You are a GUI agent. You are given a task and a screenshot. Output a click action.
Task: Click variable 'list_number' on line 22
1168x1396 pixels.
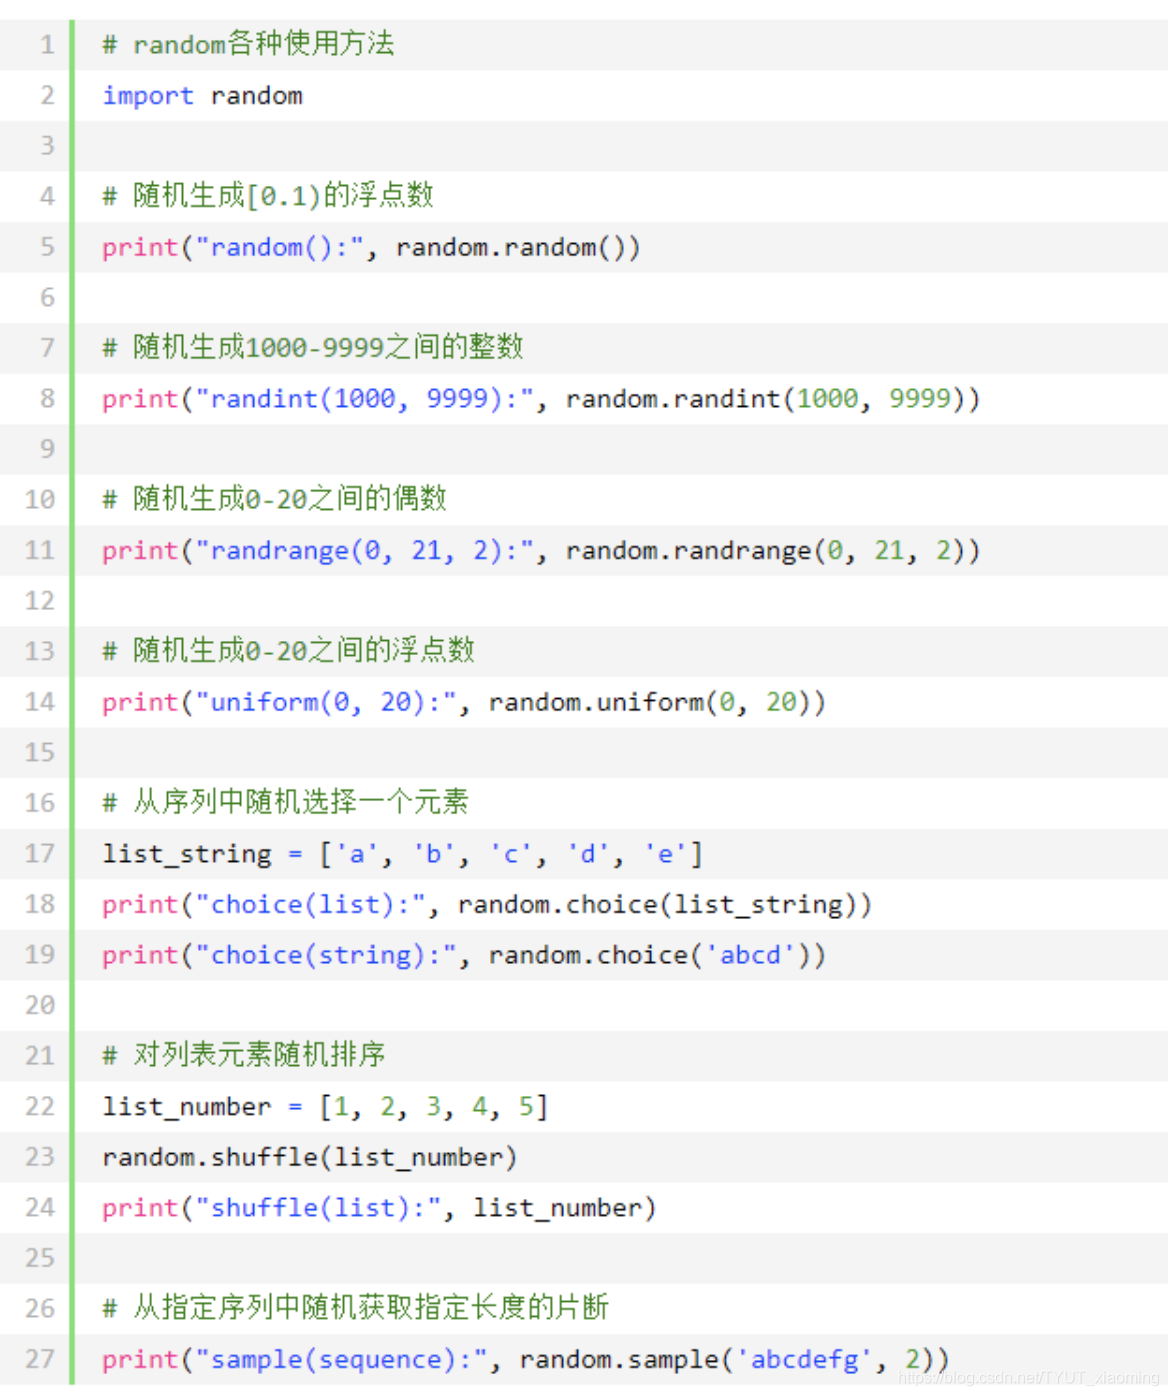(186, 1107)
